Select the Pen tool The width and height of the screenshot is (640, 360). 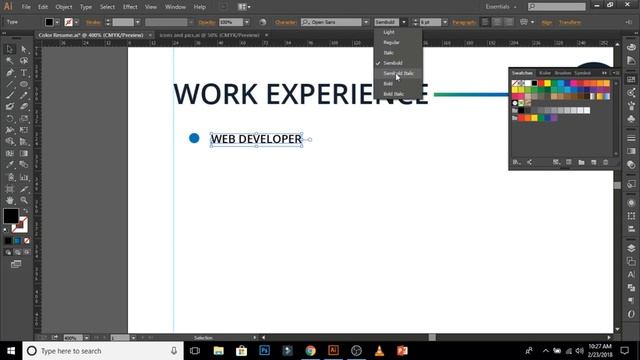click(10, 73)
